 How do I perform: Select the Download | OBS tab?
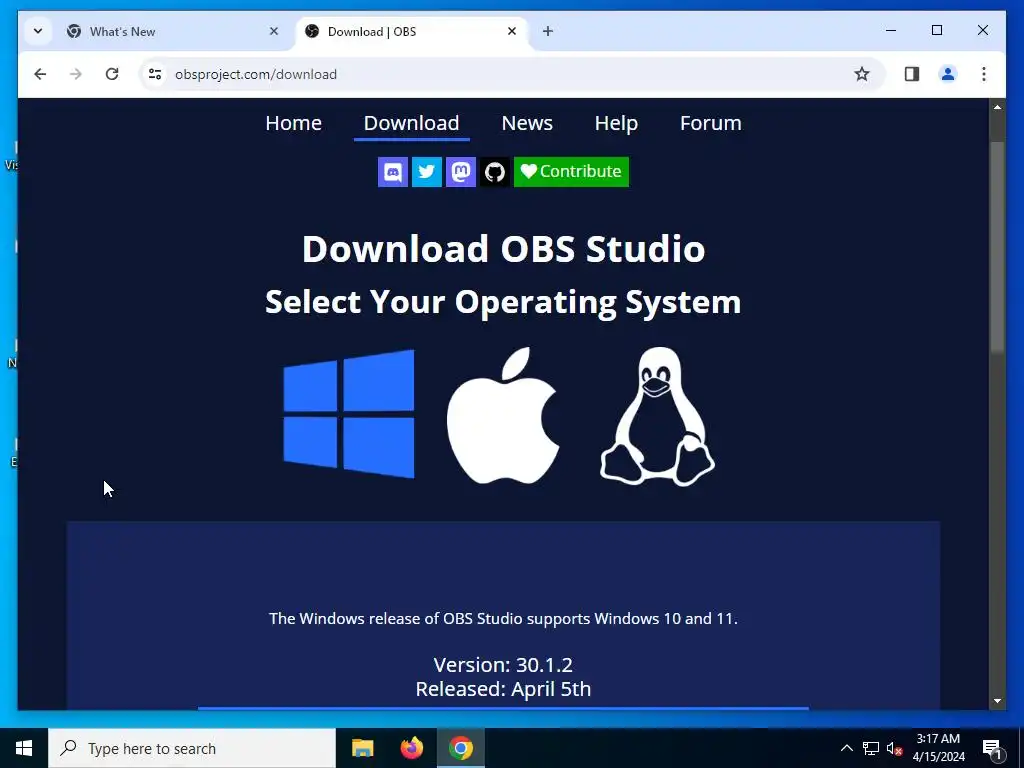click(410, 31)
